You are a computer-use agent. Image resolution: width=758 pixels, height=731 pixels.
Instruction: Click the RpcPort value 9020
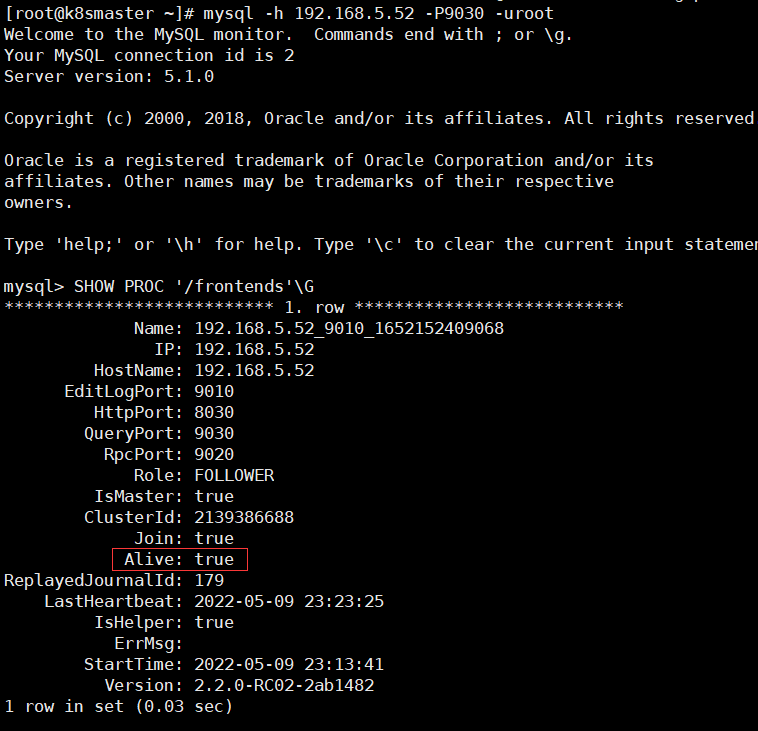point(214,454)
